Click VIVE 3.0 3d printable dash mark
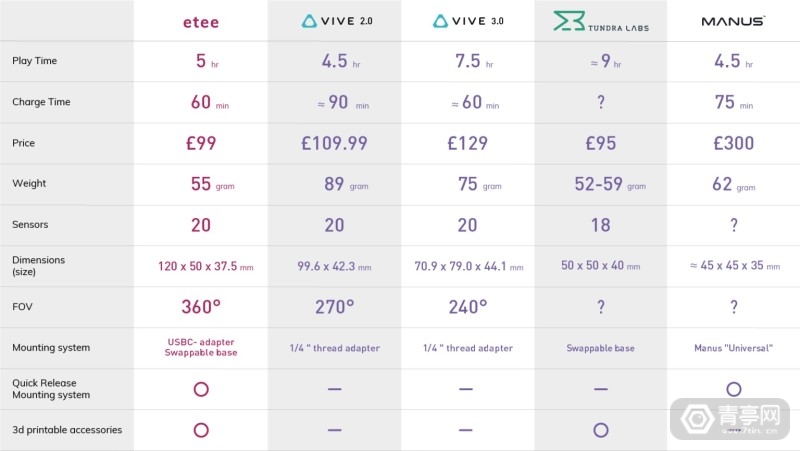Viewport: 800px width, 451px height. click(466, 430)
